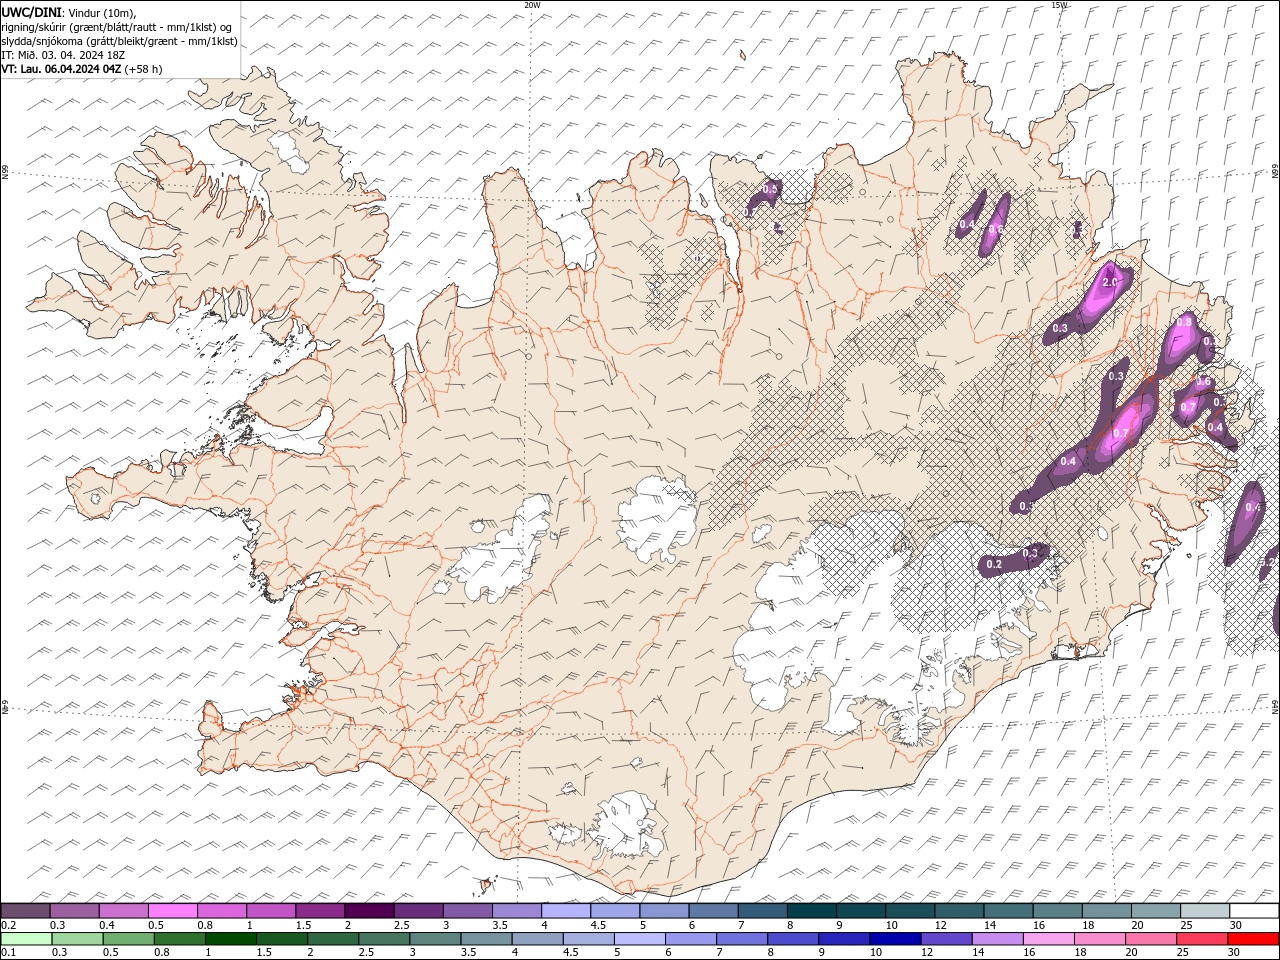Viewport: 1280px width, 960px height.
Task: Pick the top legend white swatch at 30
Action: [1254, 911]
